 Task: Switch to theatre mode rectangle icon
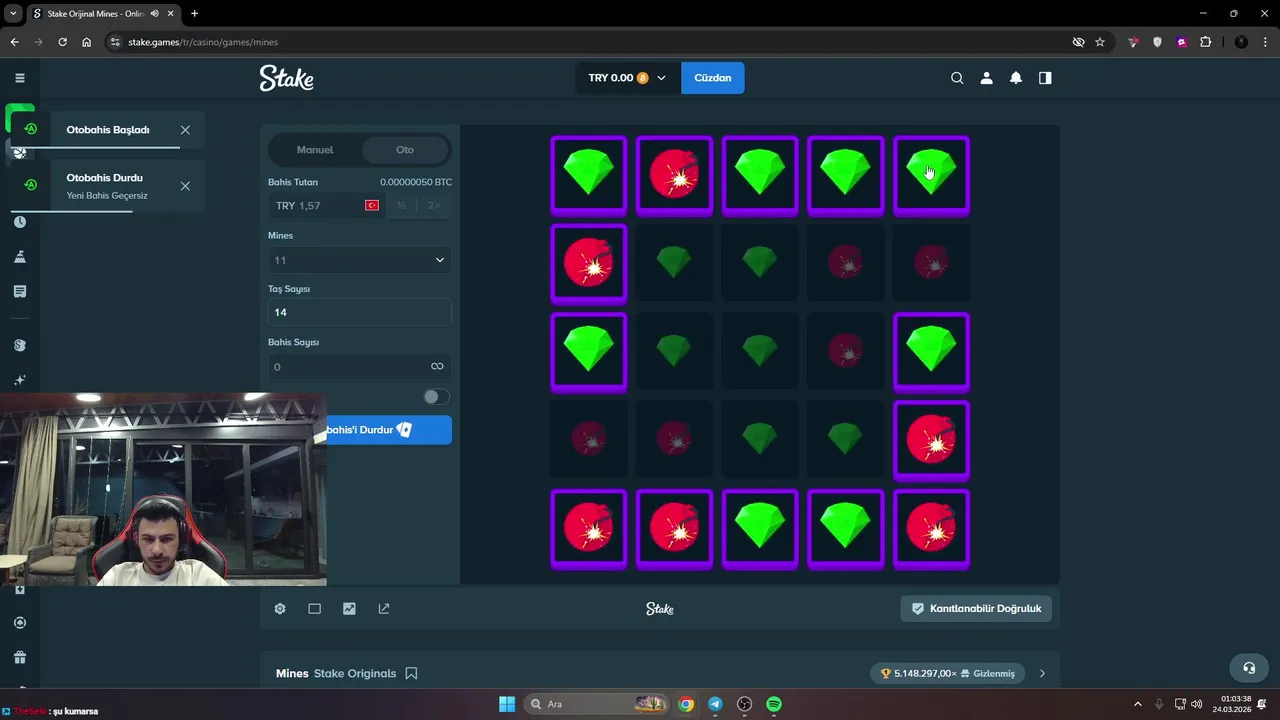tap(314, 608)
